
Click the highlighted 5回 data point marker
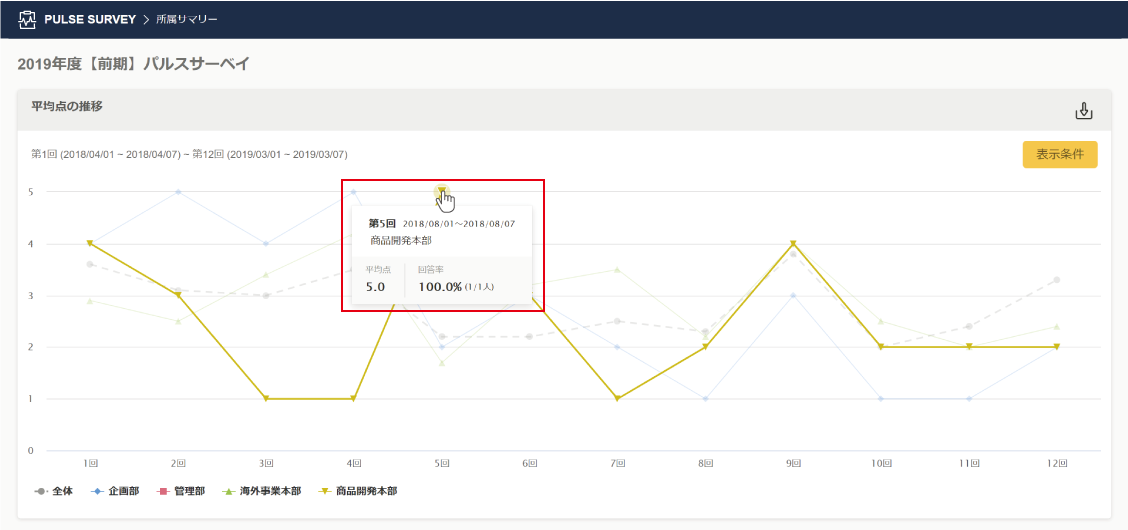pos(441,190)
